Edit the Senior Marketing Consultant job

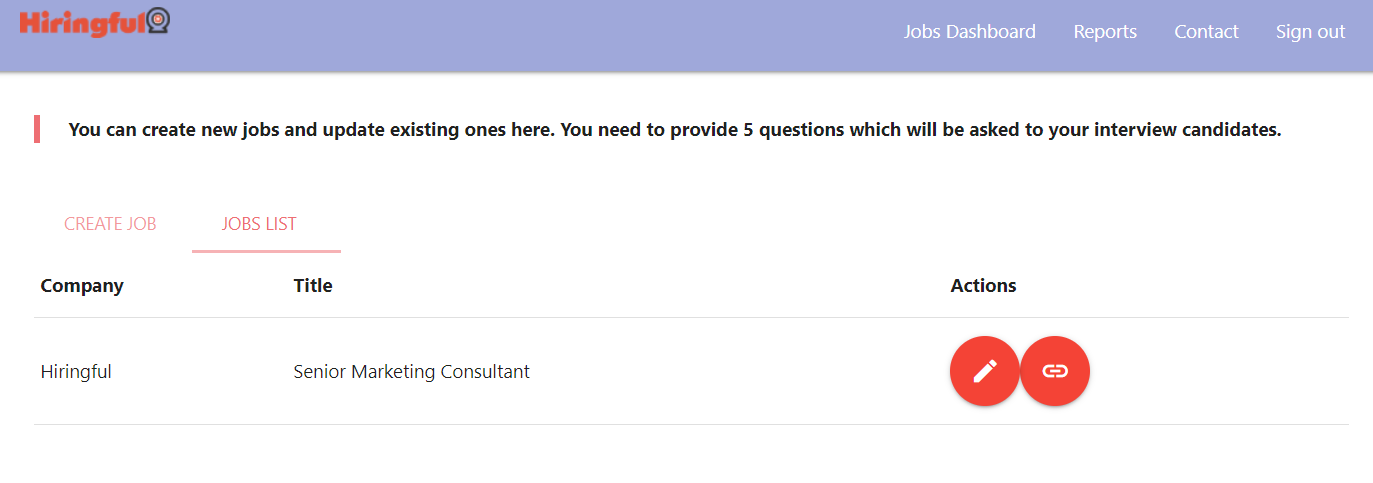pyautogui.click(x=984, y=372)
